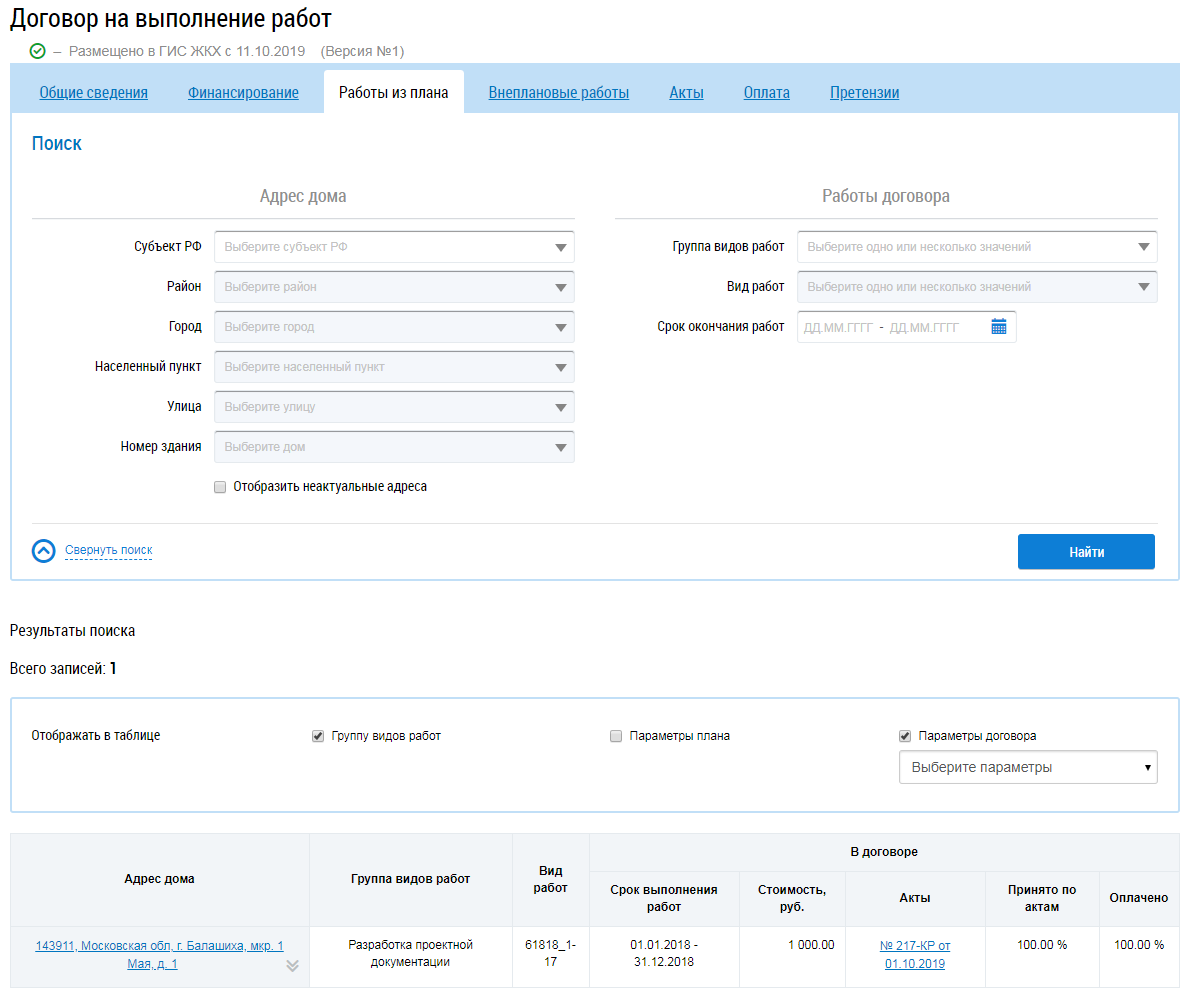Open the calendar date picker icon

pyautogui.click(x=998, y=327)
